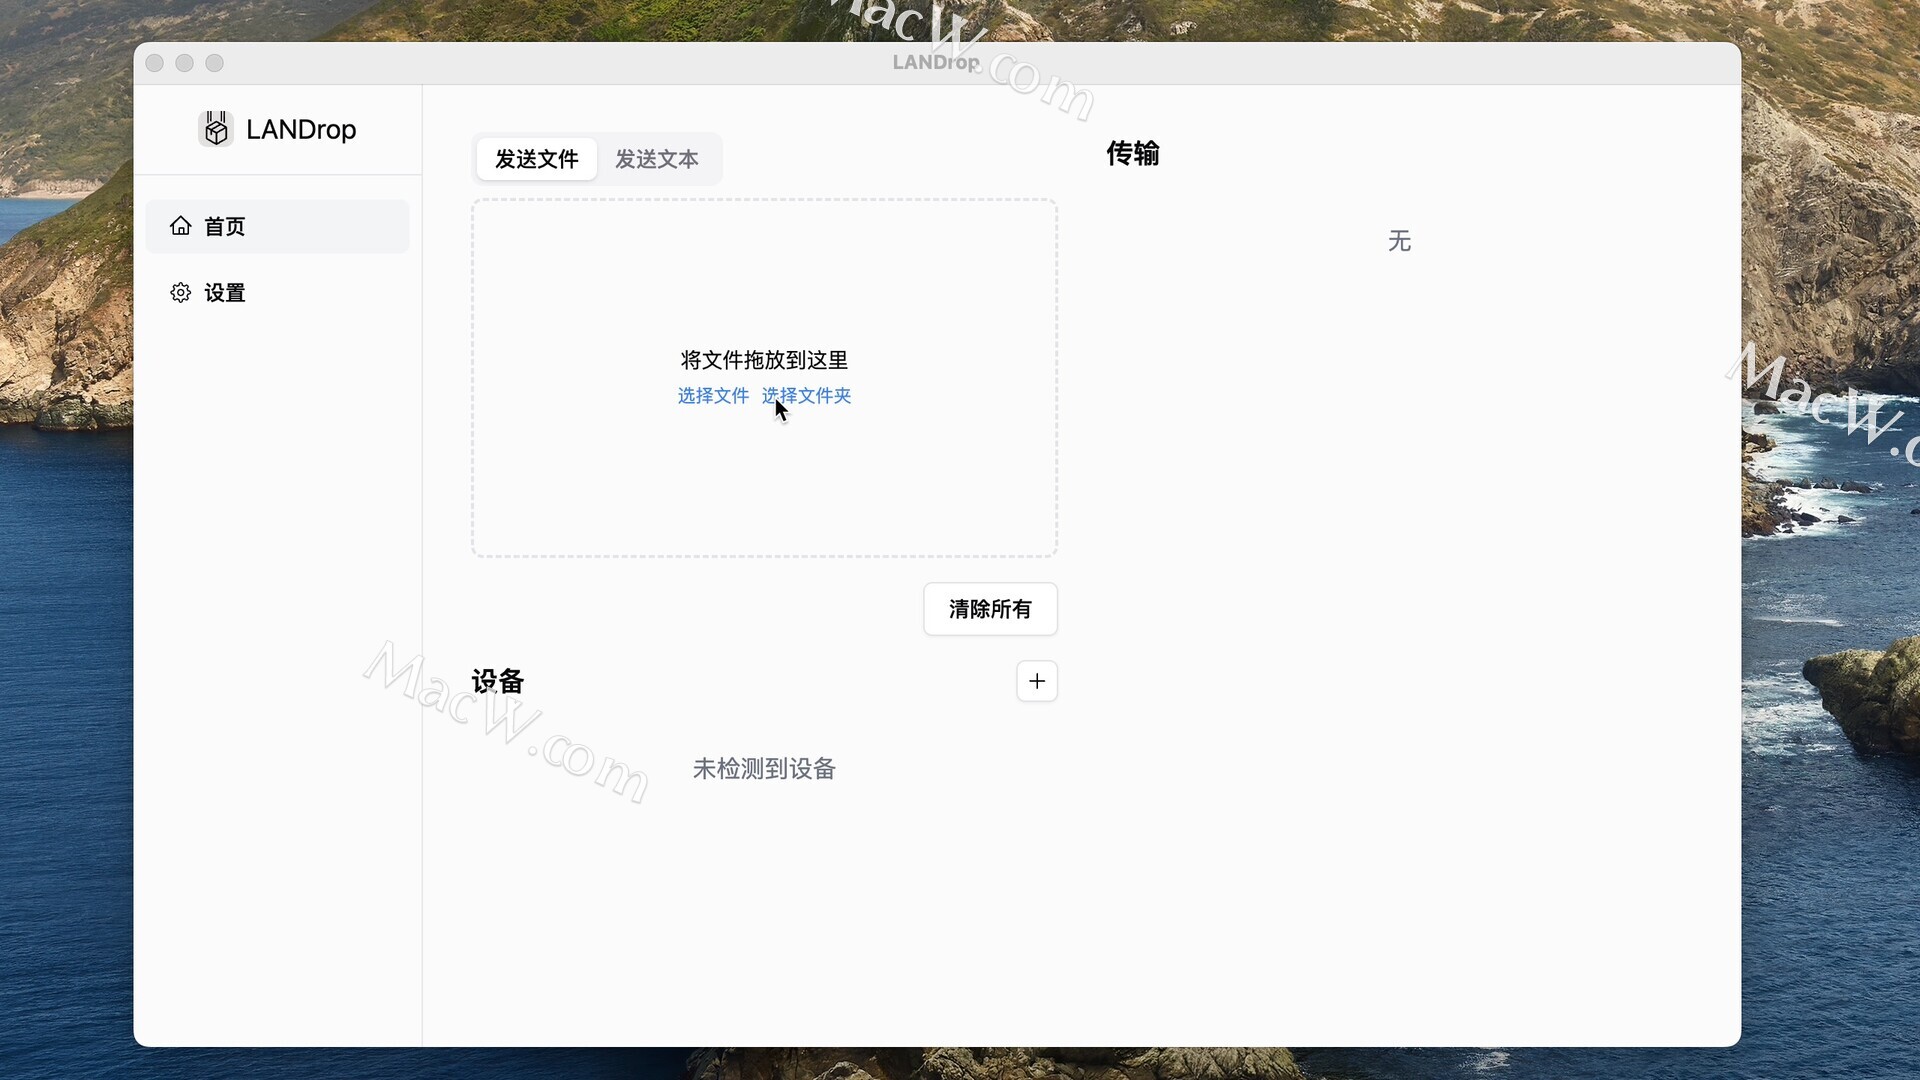Click the 设备 section heading

[498, 681]
